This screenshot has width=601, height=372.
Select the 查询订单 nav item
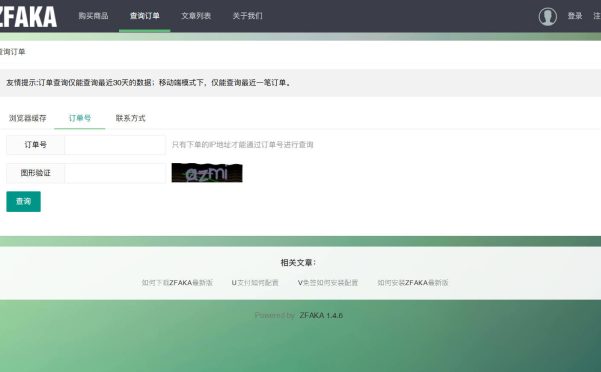click(x=145, y=16)
